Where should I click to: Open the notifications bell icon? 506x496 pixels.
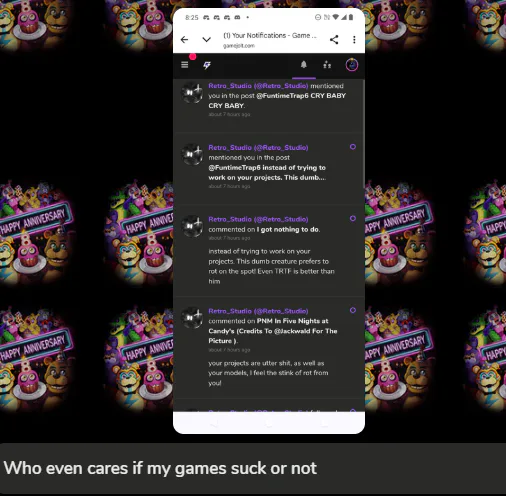pyautogui.click(x=304, y=64)
